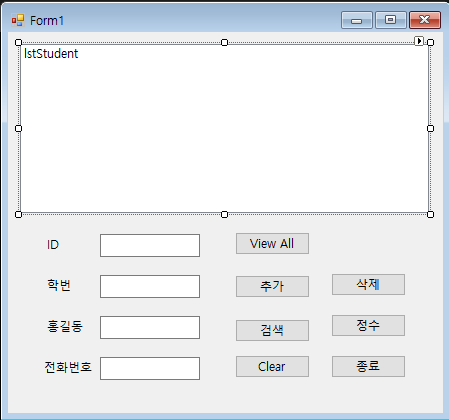The height and width of the screenshot is (420, 449).
Task: Click the bottom-middle resize handle of lstStudent
Action: tap(225, 214)
